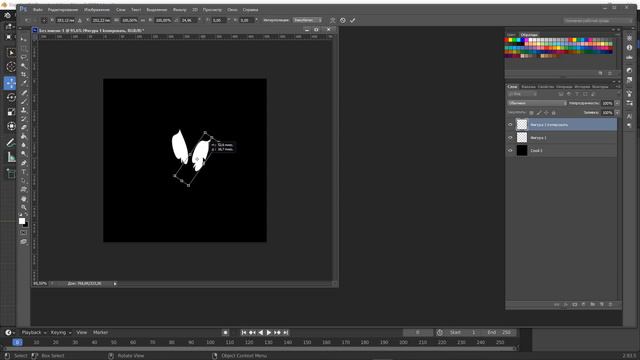Screen dimensions: 640x360
Task: Select the Select Box tool in Blender
Action: click(11, 53)
